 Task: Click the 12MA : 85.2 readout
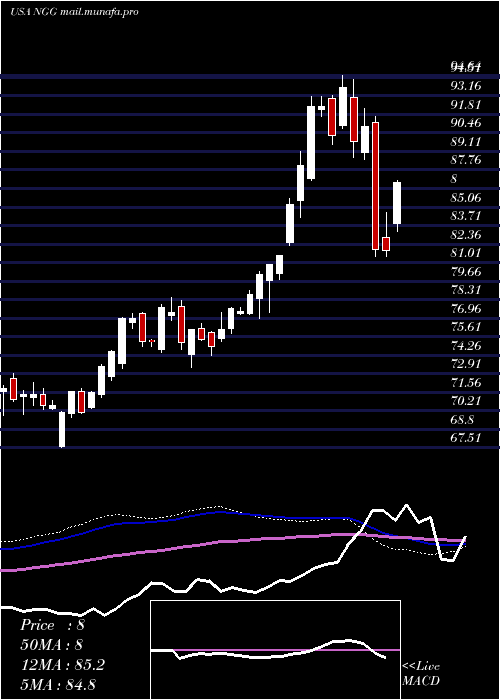point(63,665)
